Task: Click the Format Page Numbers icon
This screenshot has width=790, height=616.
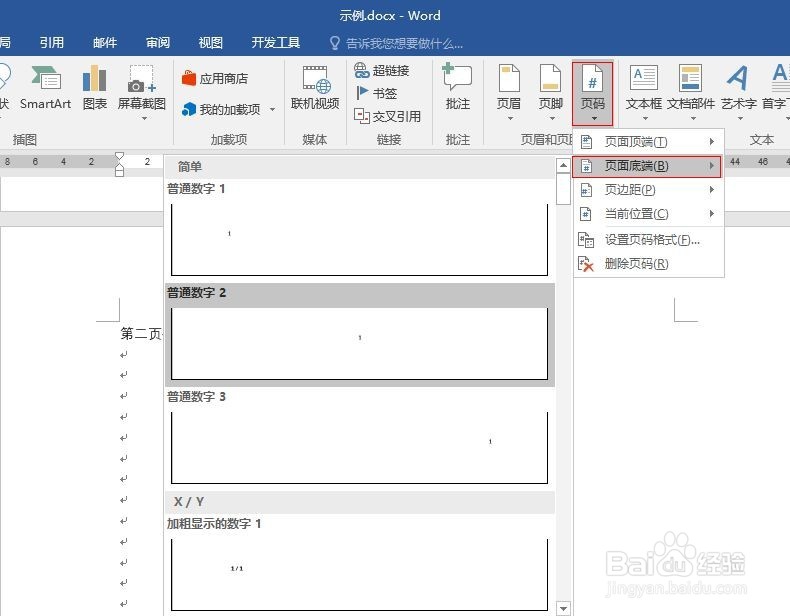Action: coord(586,240)
